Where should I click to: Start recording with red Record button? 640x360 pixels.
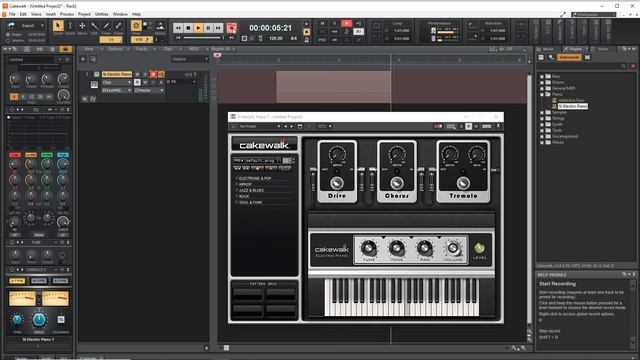(x=231, y=28)
